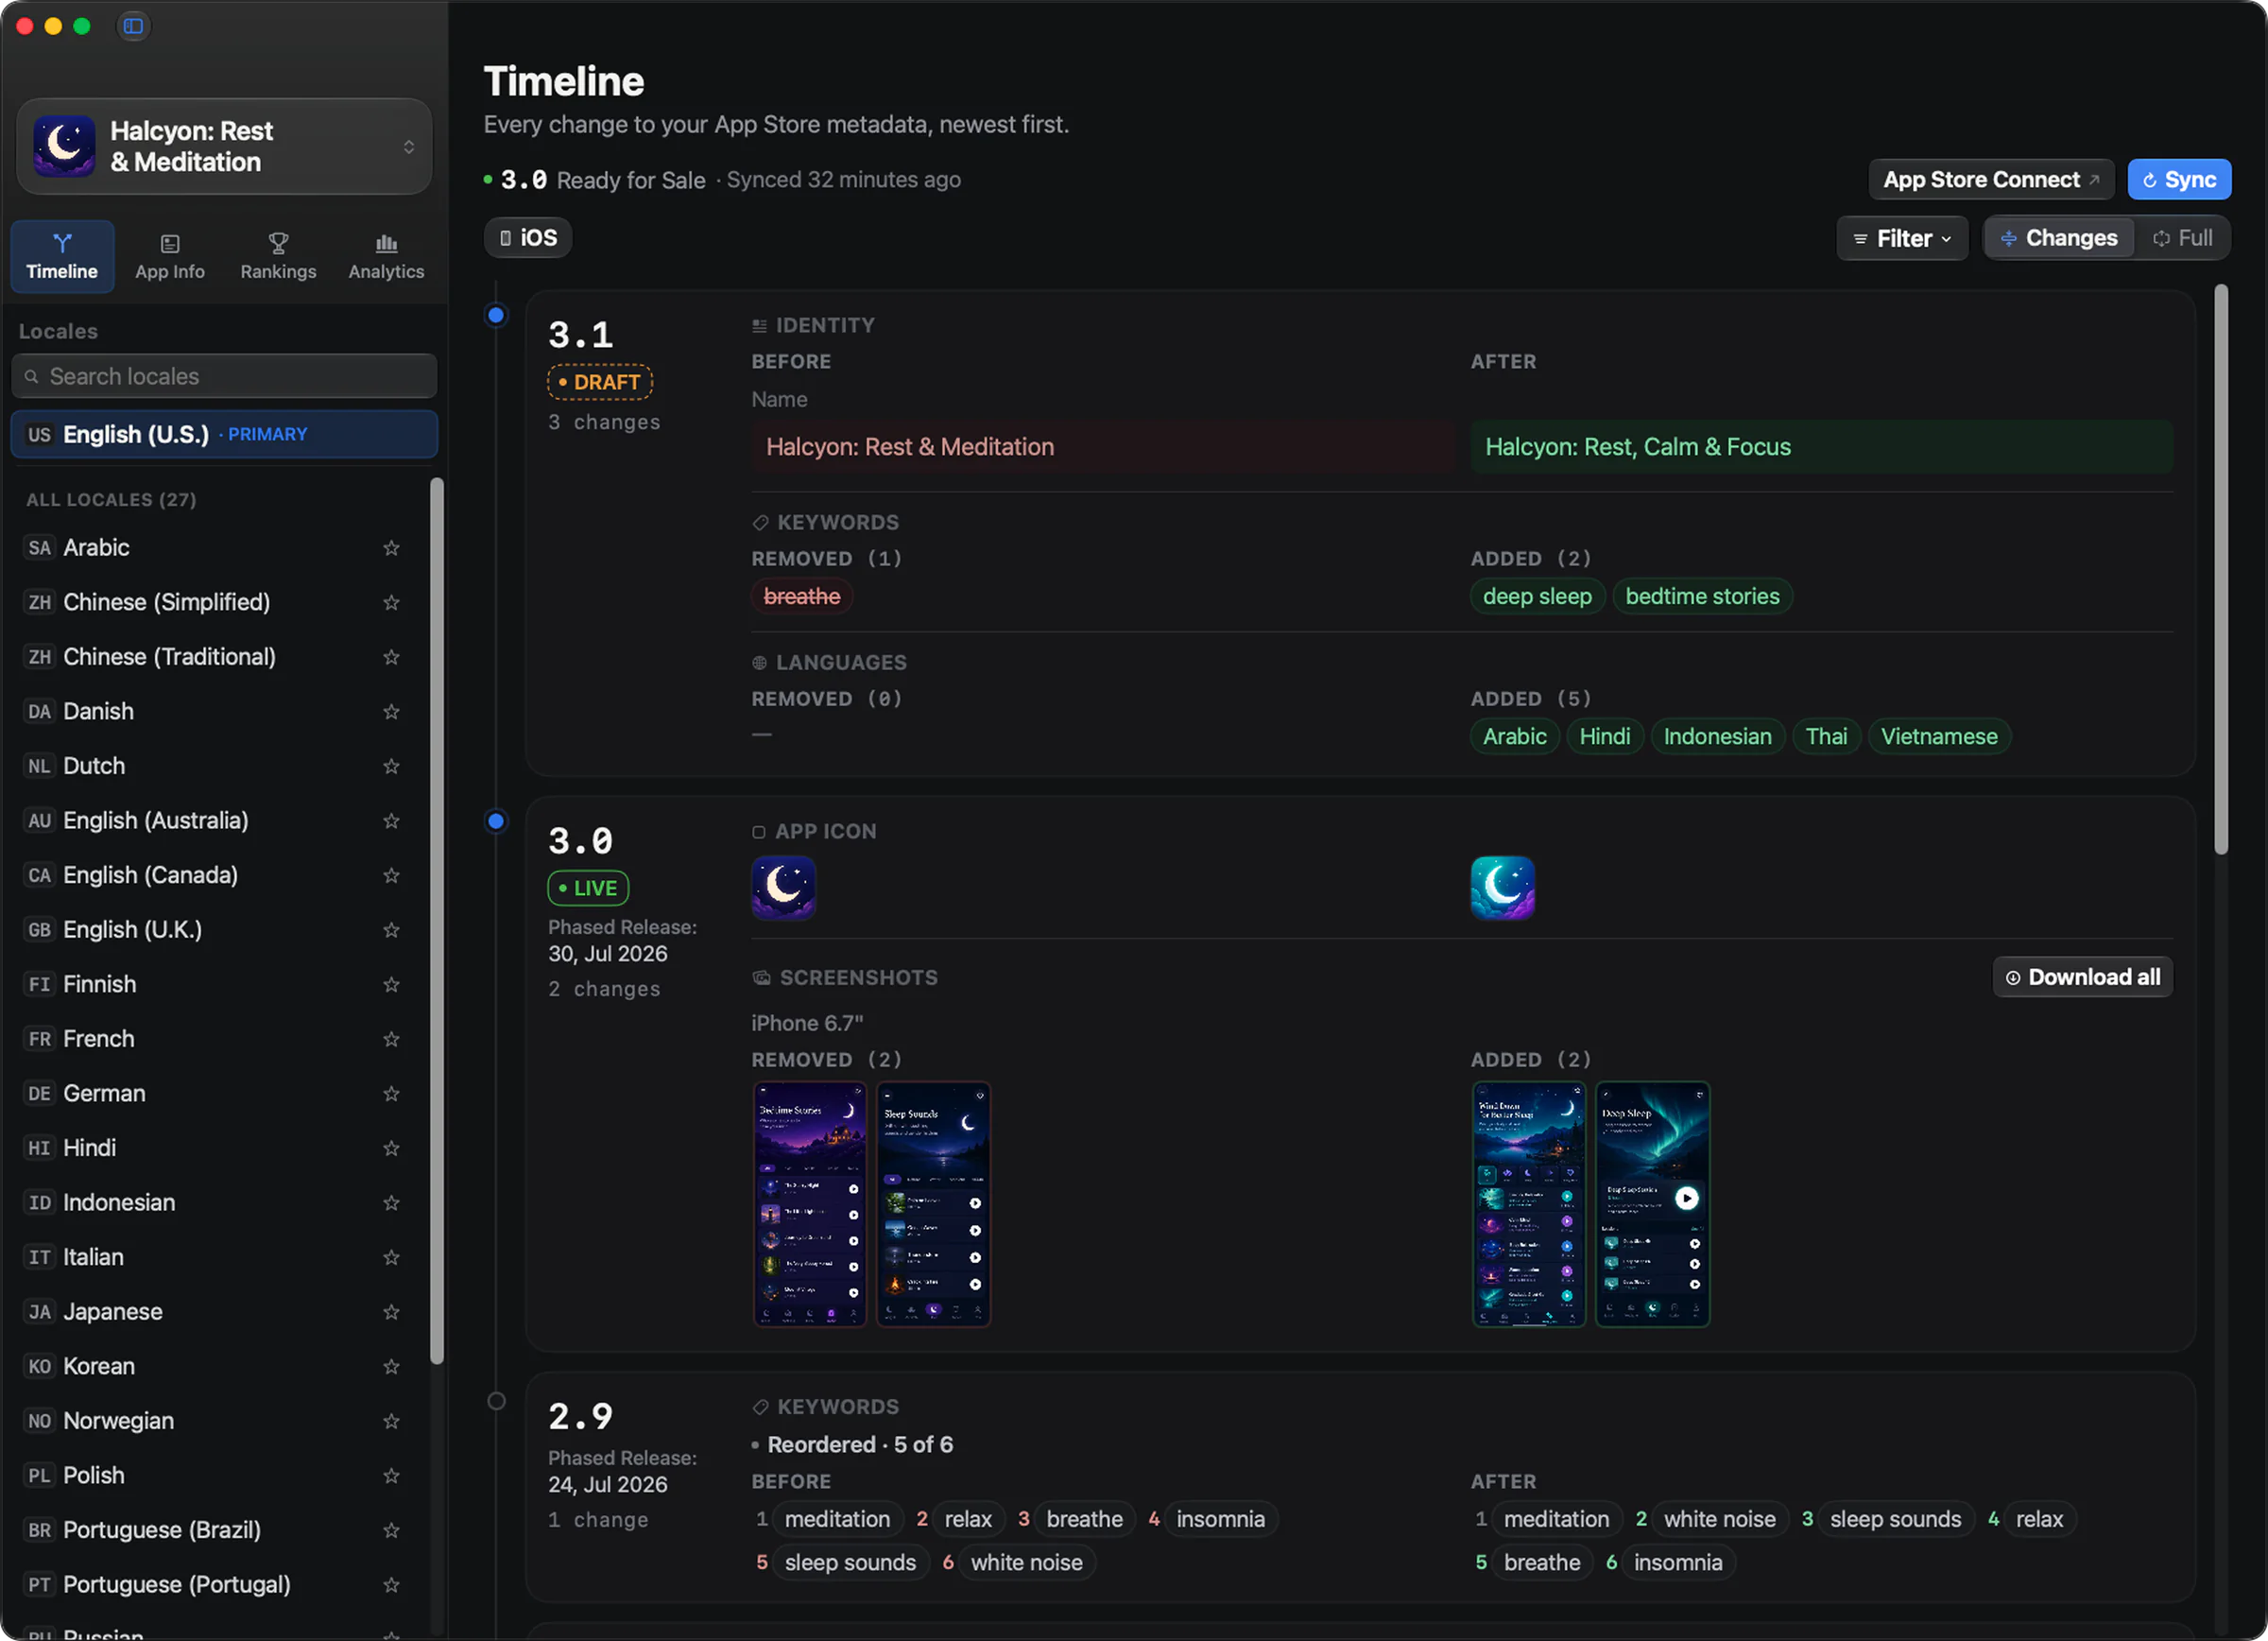This screenshot has height=1641, width=2268.
Task: Click the 3.0 live timeline marker dot
Action: click(x=496, y=822)
